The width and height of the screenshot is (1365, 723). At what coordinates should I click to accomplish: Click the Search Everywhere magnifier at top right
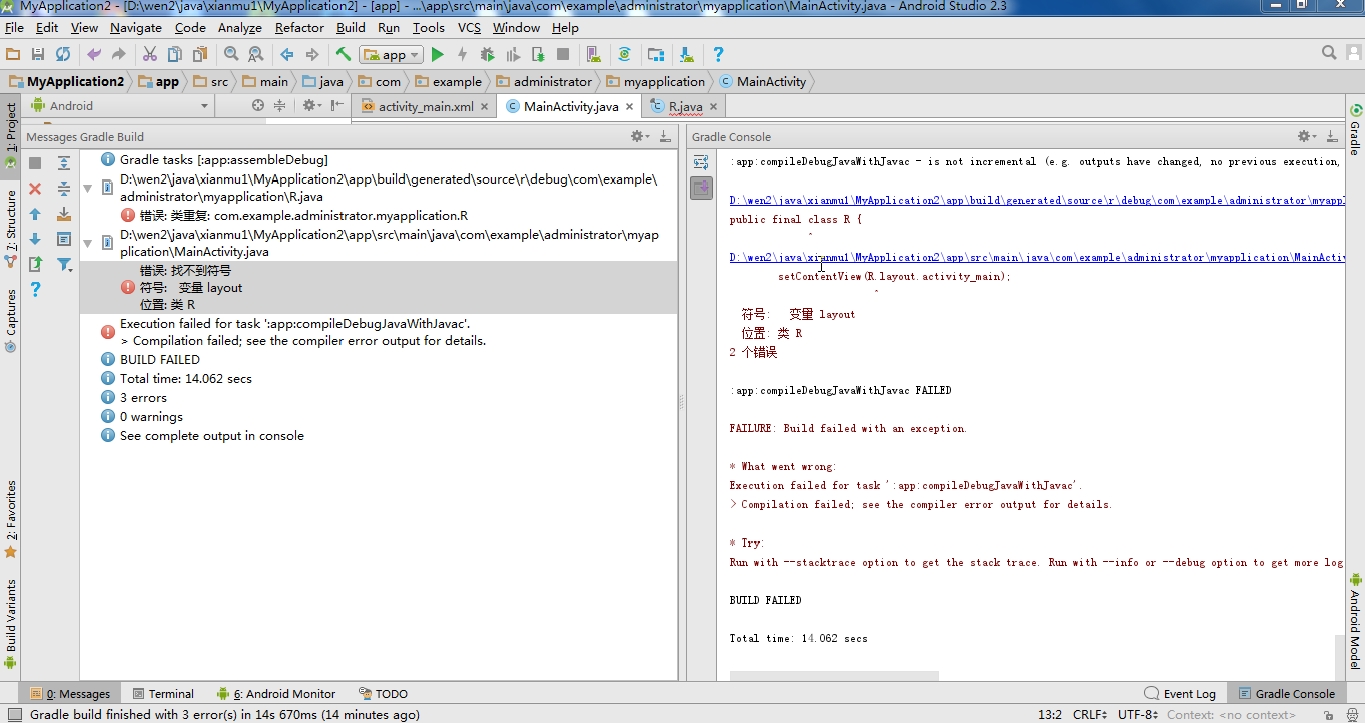coord(1329,53)
